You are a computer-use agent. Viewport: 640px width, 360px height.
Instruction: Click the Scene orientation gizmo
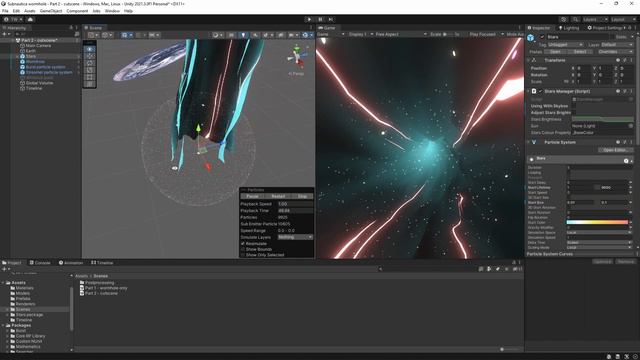tap(297, 57)
